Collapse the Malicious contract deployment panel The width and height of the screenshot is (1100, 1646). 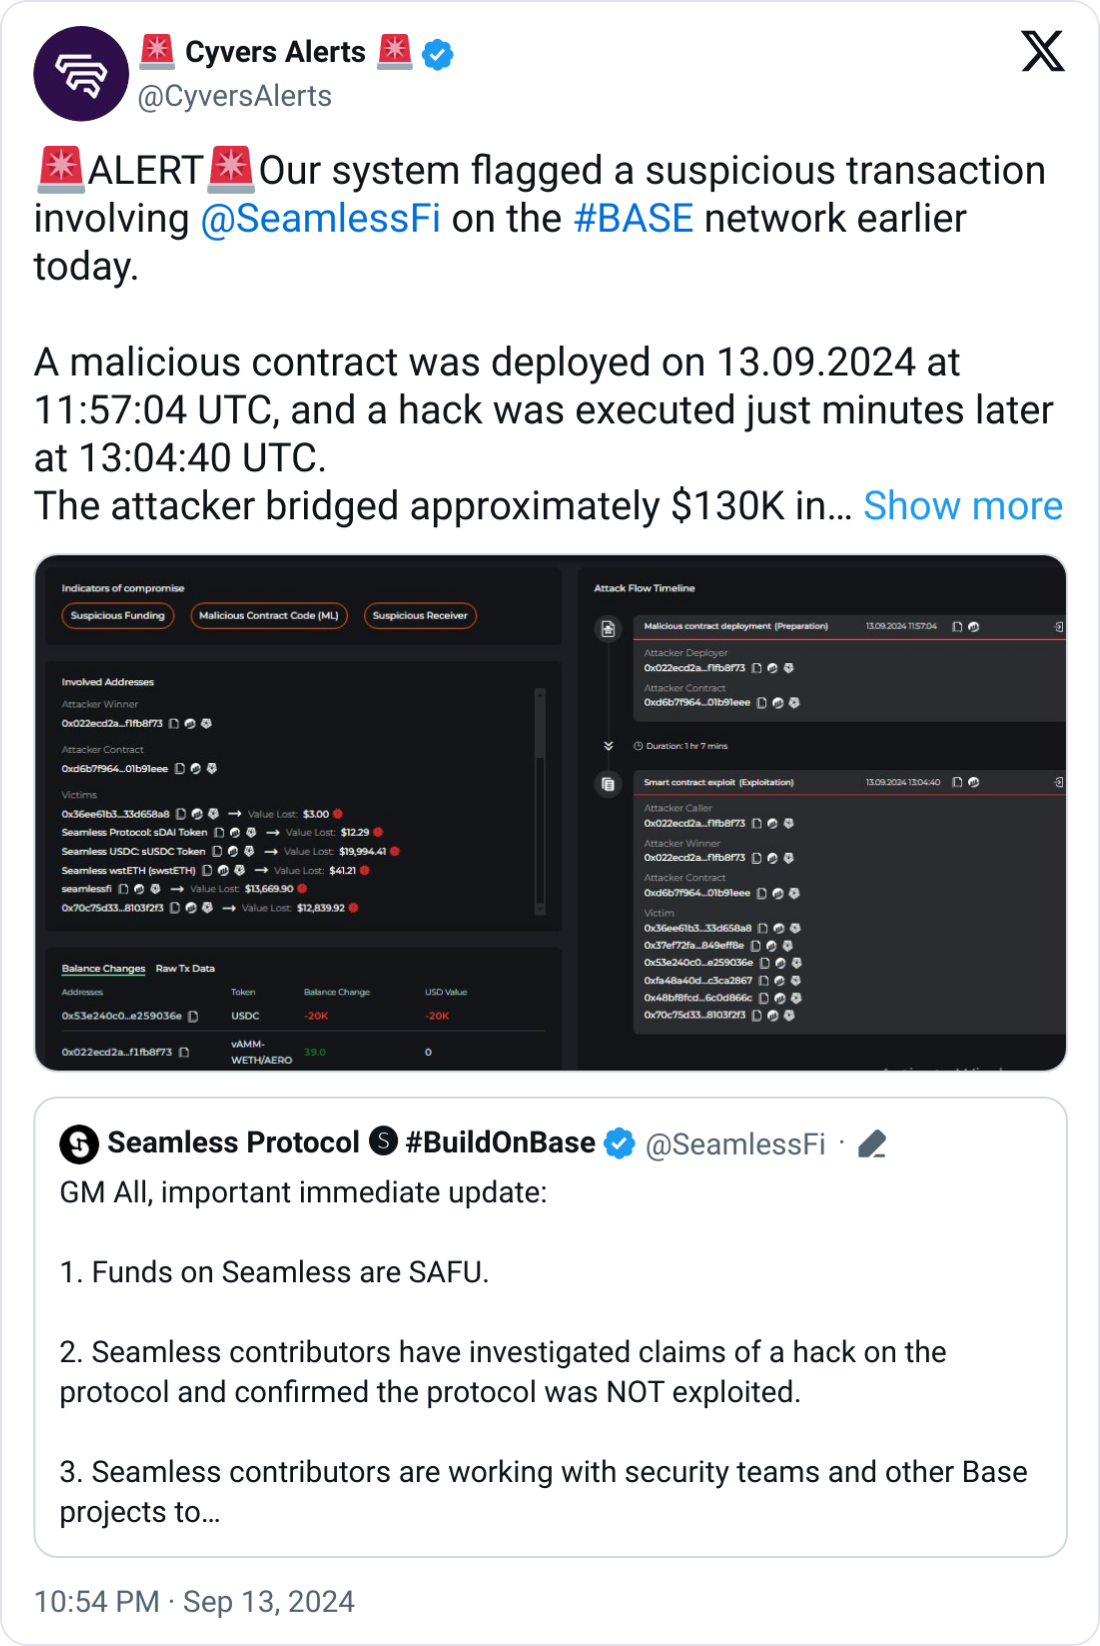pos(1058,627)
